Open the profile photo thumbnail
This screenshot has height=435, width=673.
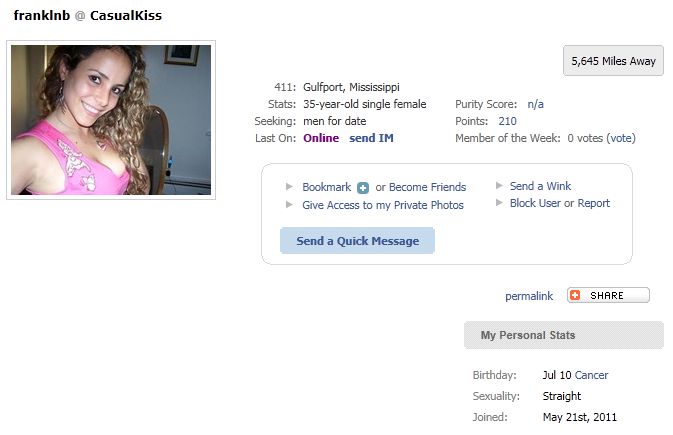(111, 120)
